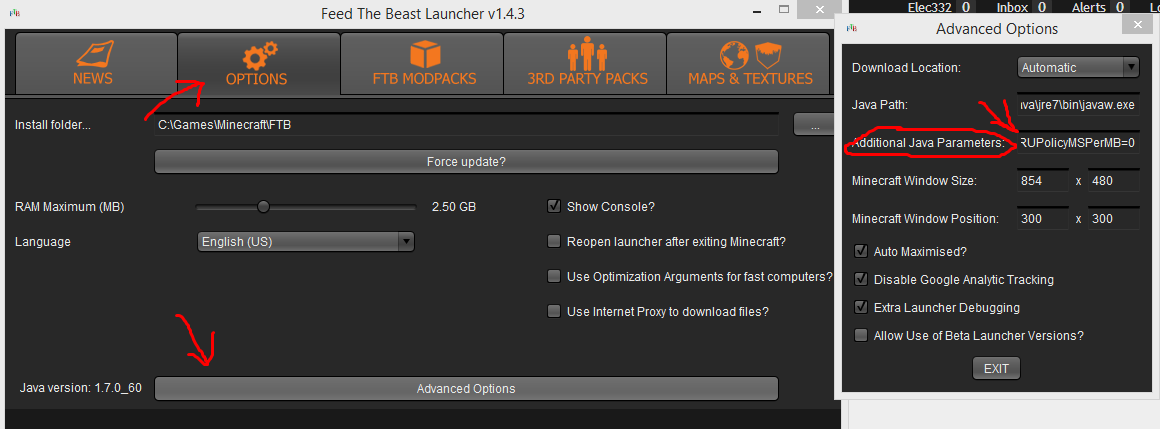Click the globe icon on Maps & Textures

[734, 55]
